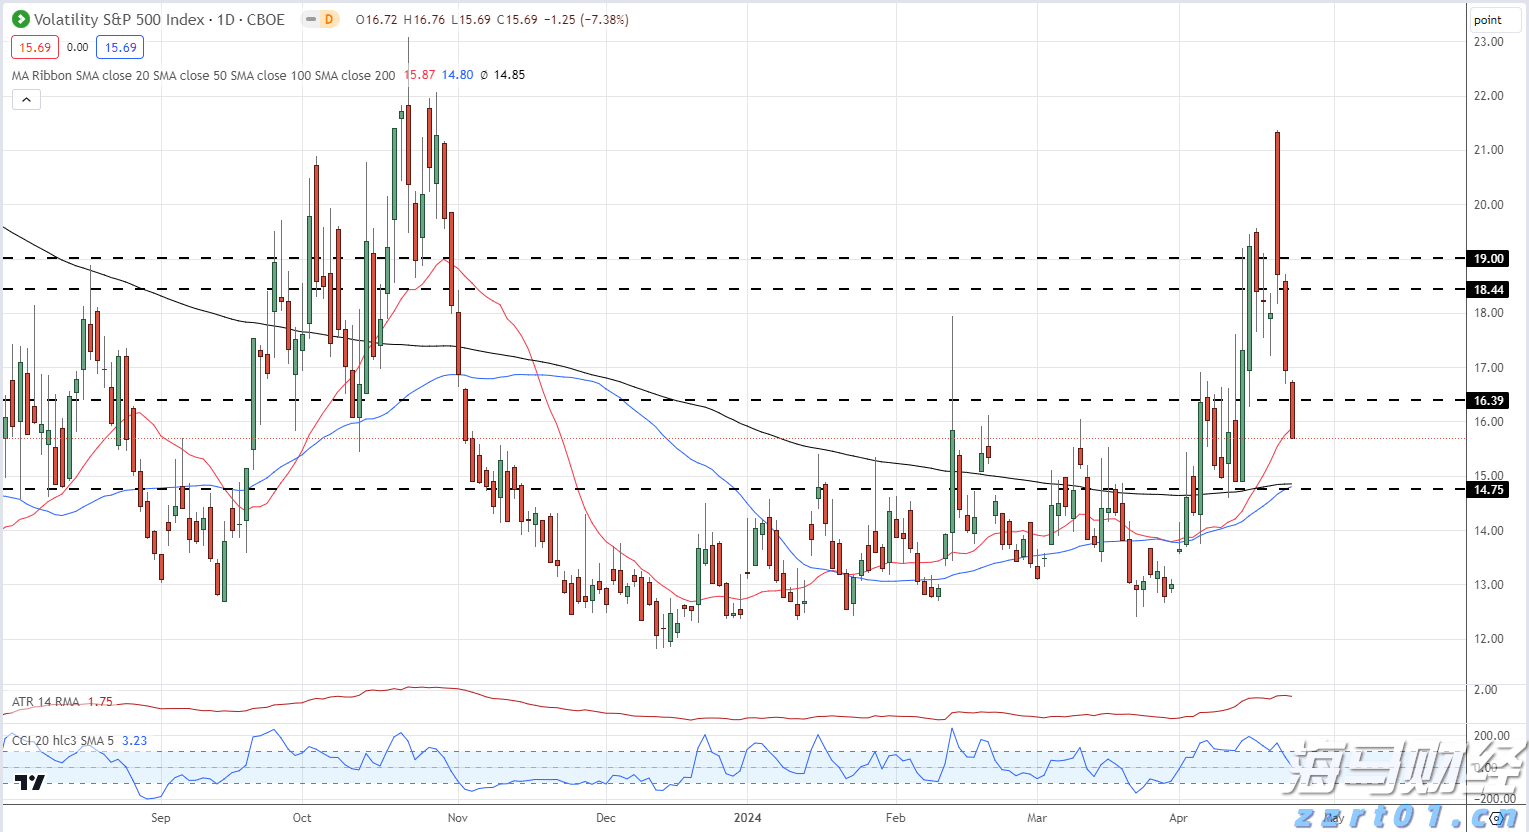Click the orange D delayed-data badge
The width and height of the screenshot is (1529, 832).
(328, 19)
